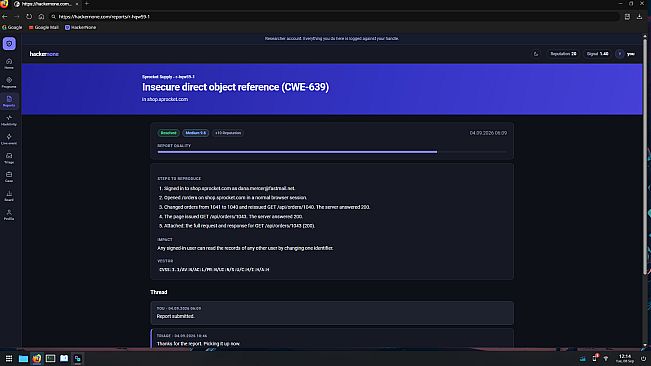Click the Firefox icon in the taskbar
This screenshot has height=366, width=651.
click(x=37, y=359)
